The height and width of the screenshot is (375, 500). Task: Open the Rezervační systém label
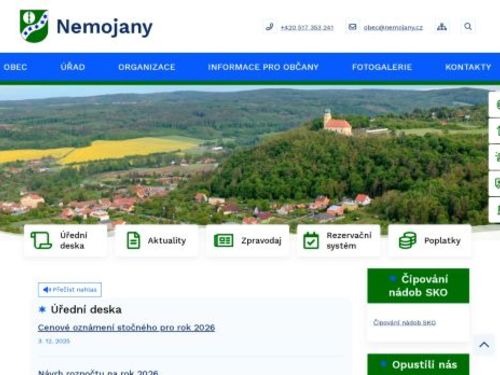[349, 240]
